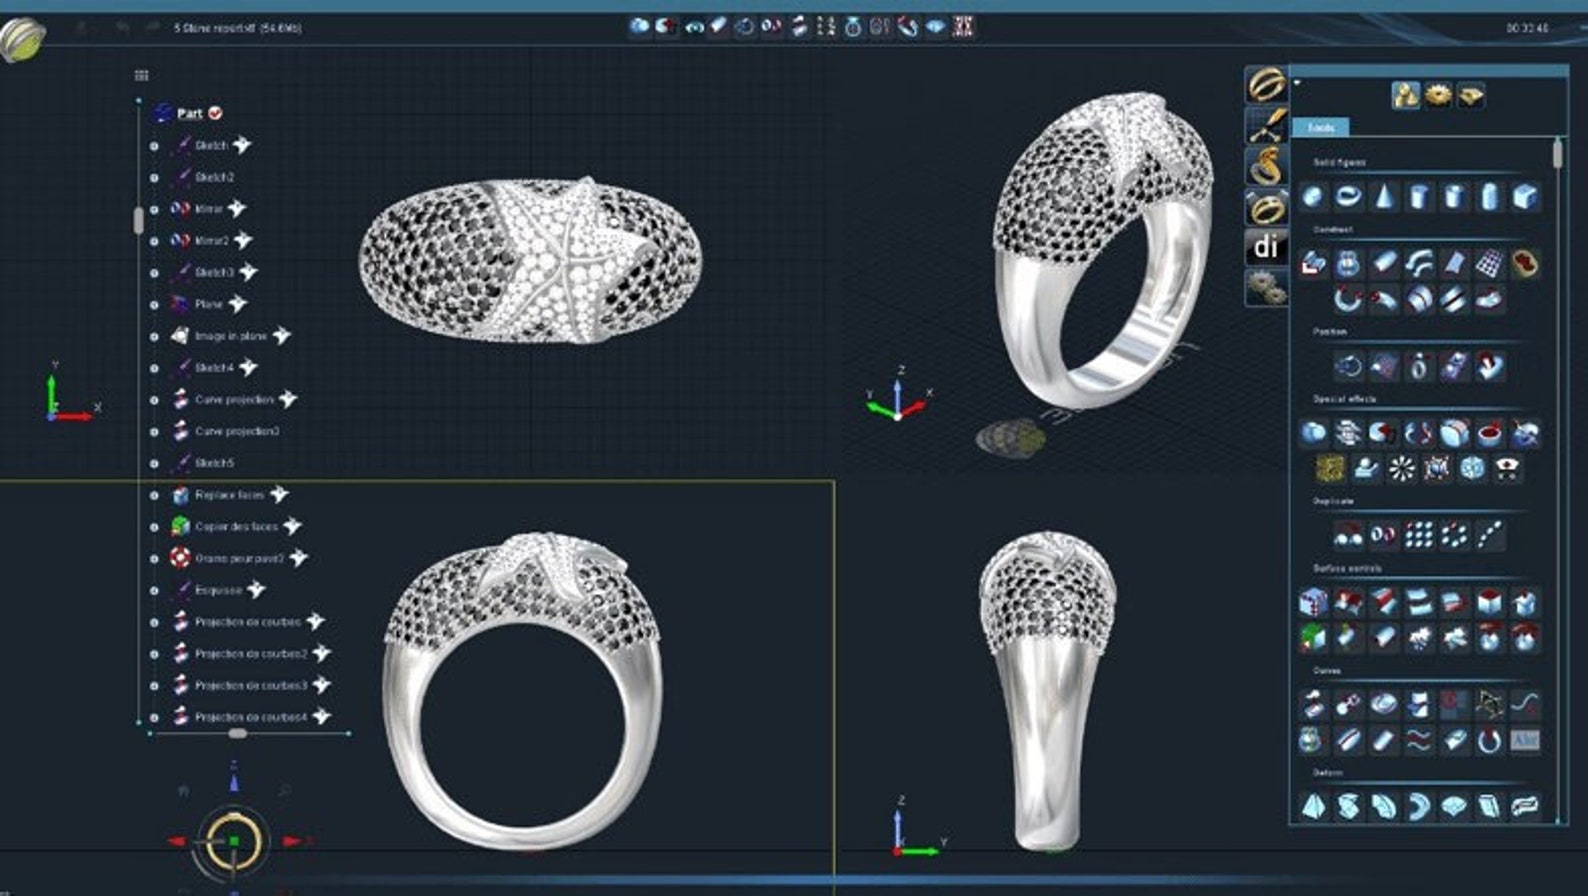
Task: Pick the snowflake special effects tool
Action: (1472, 468)
